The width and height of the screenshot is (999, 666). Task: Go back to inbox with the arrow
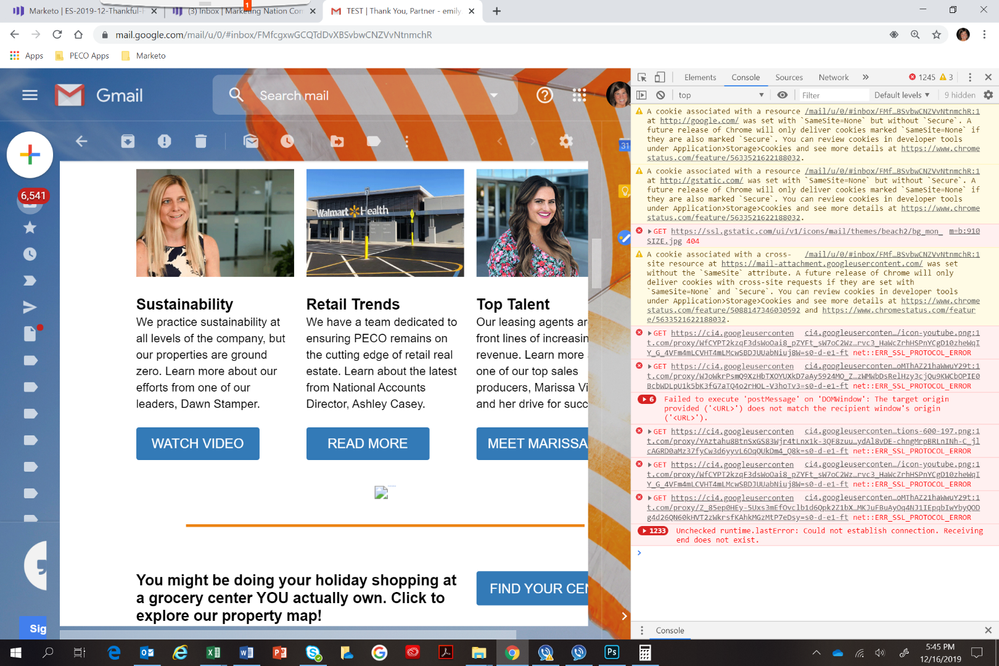click(82, 141)
